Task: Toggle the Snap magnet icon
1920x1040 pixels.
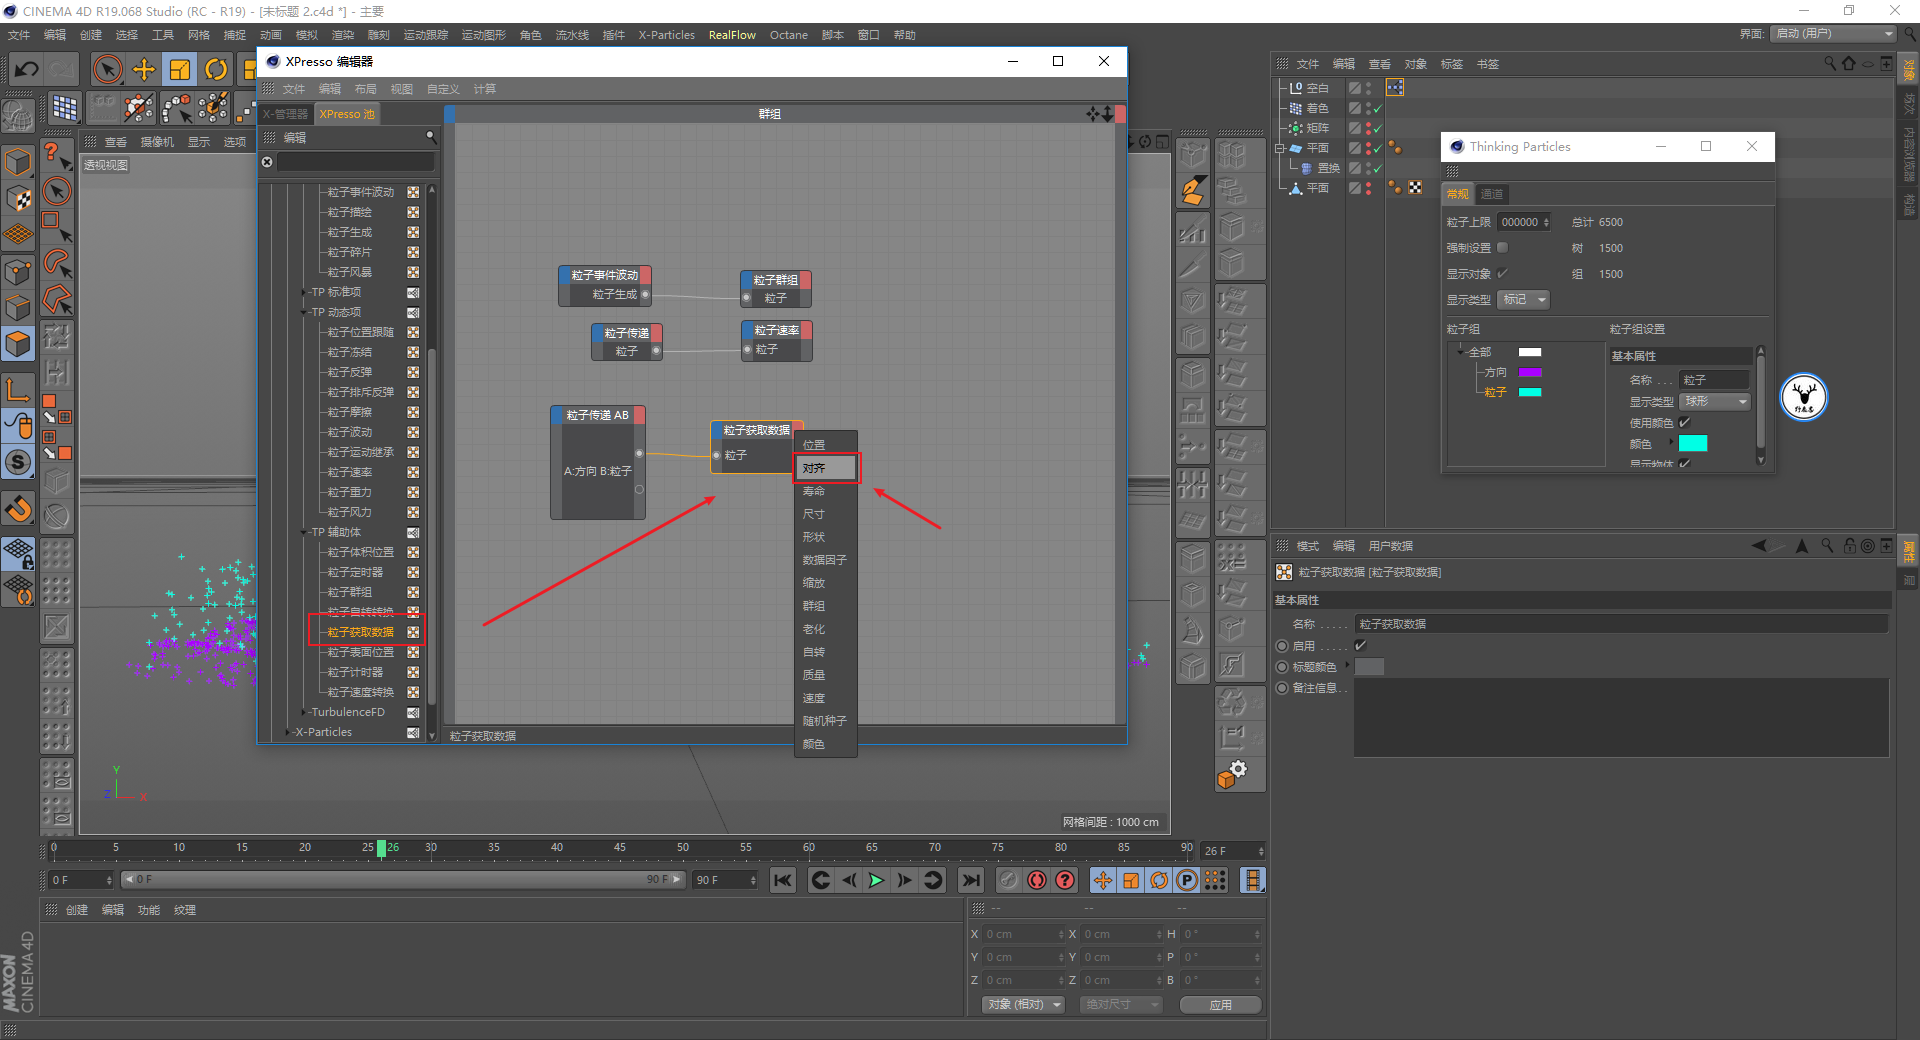Action: [19, 508]
